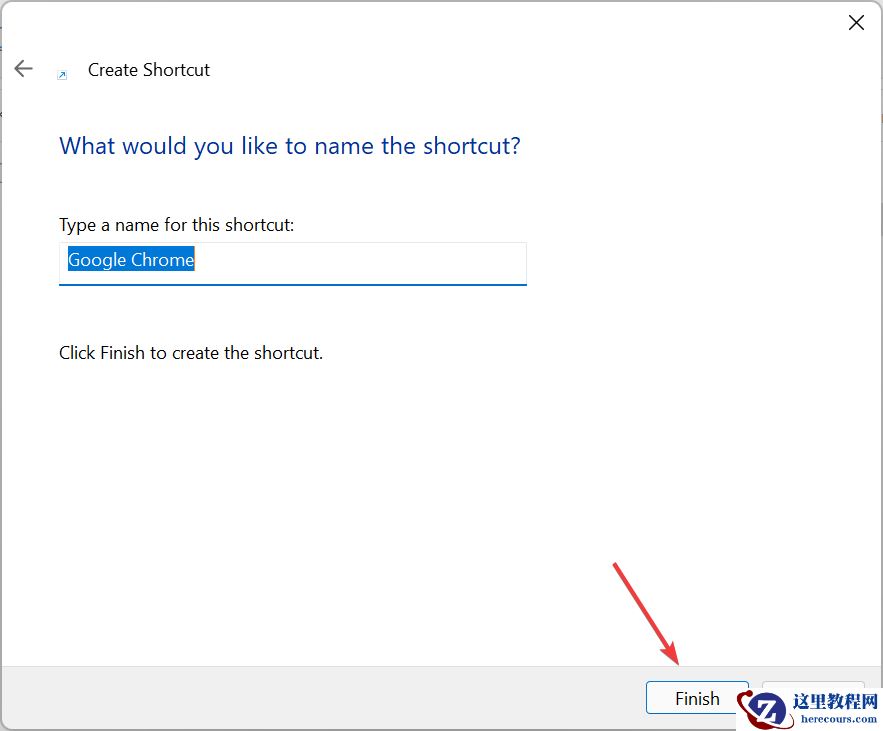
Task: Click the Create Shortcut title icon
Action: click(63, 75)
